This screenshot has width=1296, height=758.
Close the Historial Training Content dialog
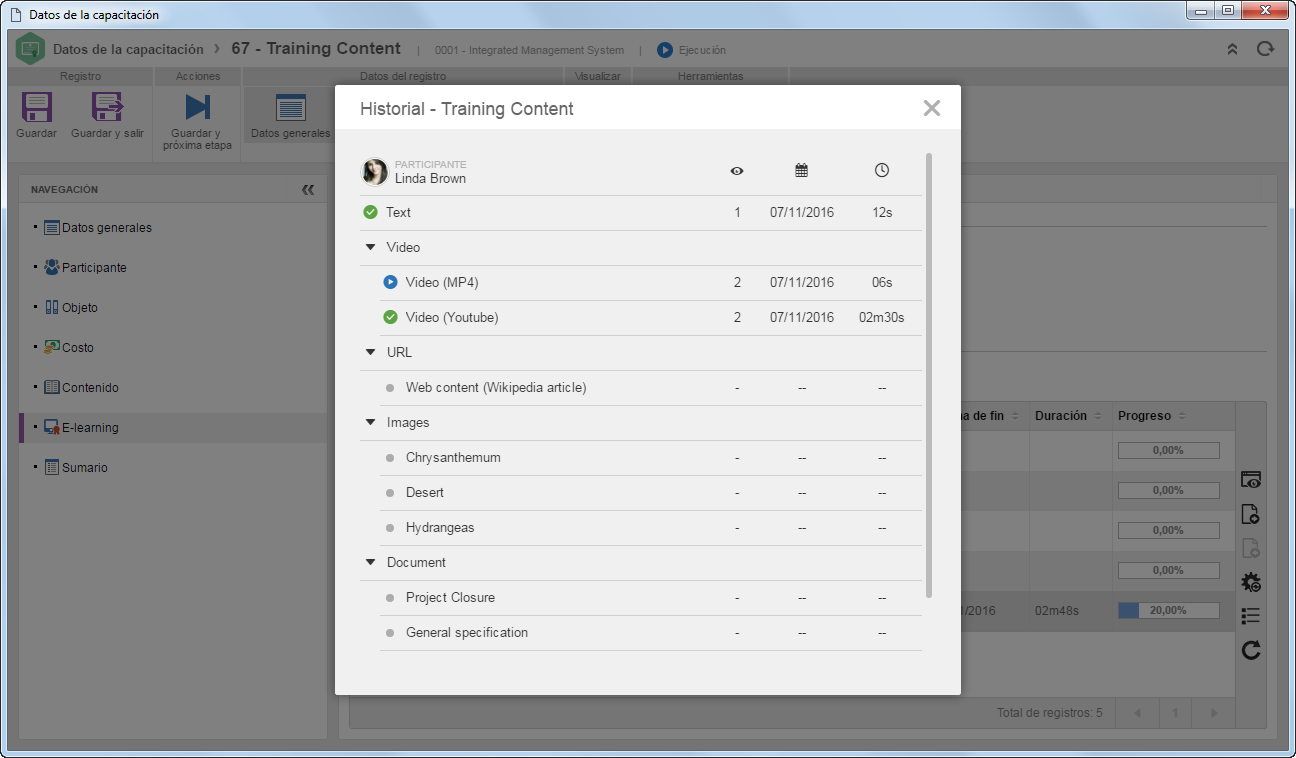[x=932, y=108]
